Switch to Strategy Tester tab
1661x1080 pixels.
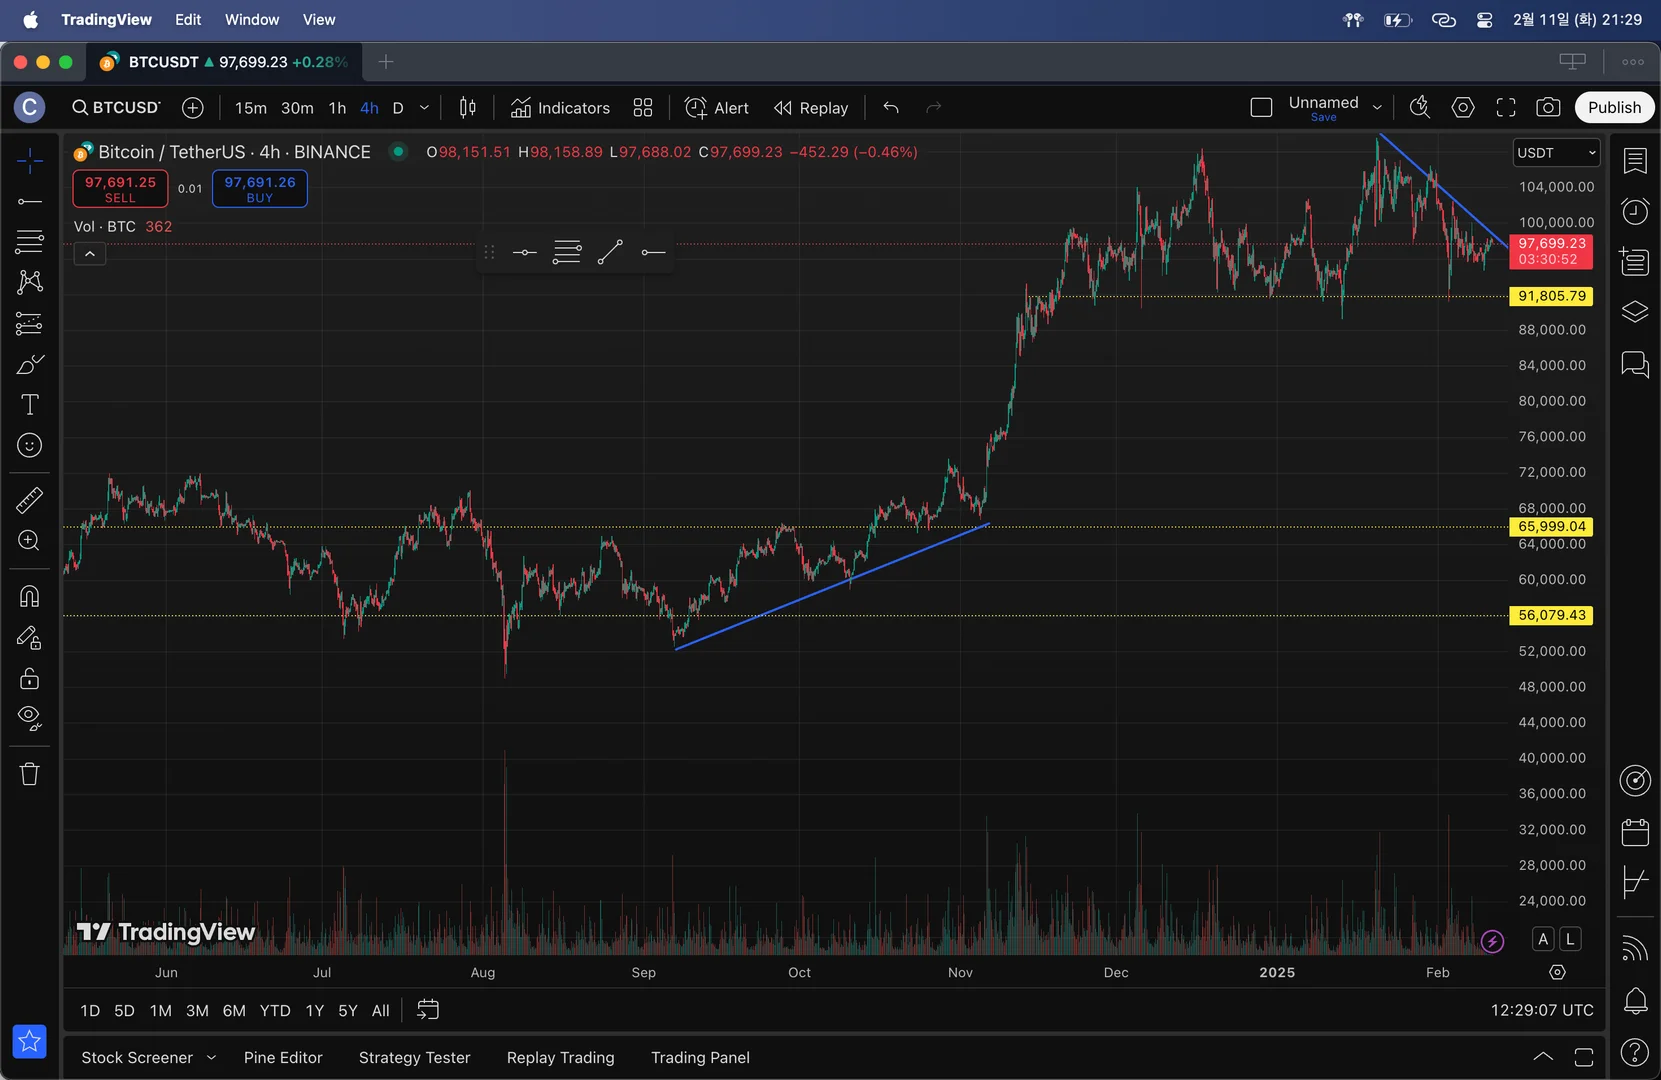point(414,1058)
